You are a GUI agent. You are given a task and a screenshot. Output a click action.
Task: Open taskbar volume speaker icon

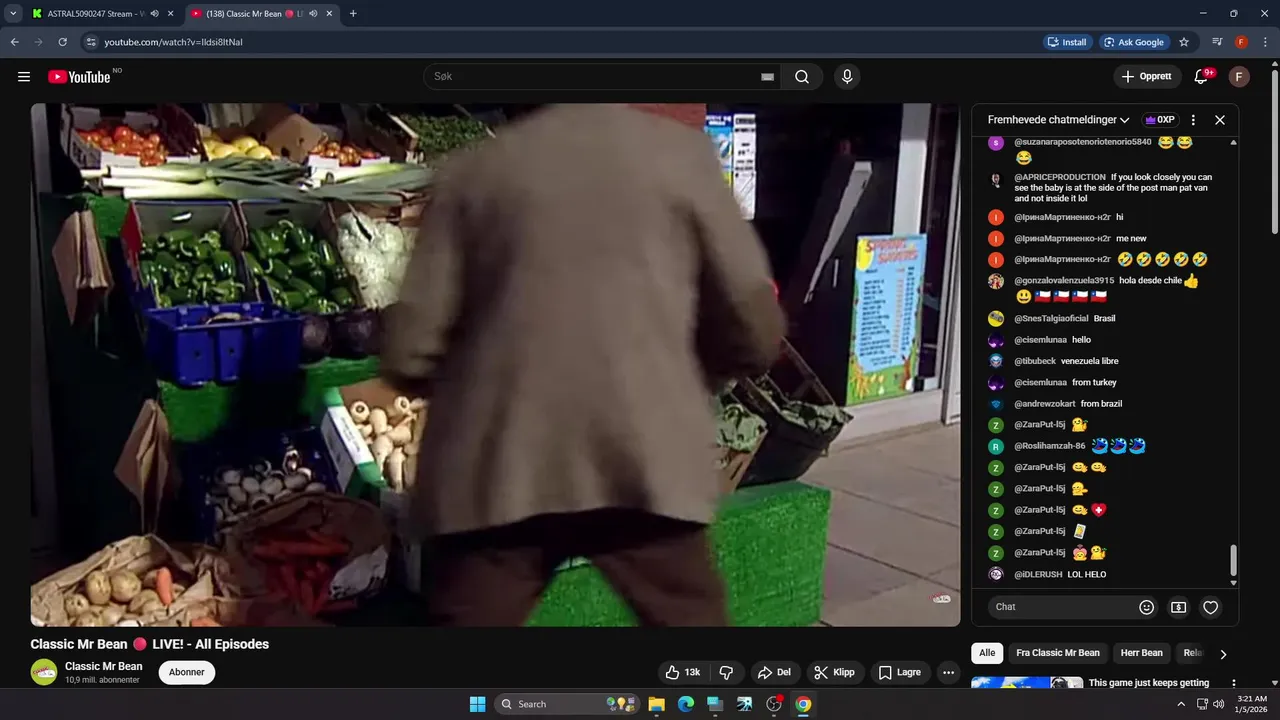pos(1219,704)
